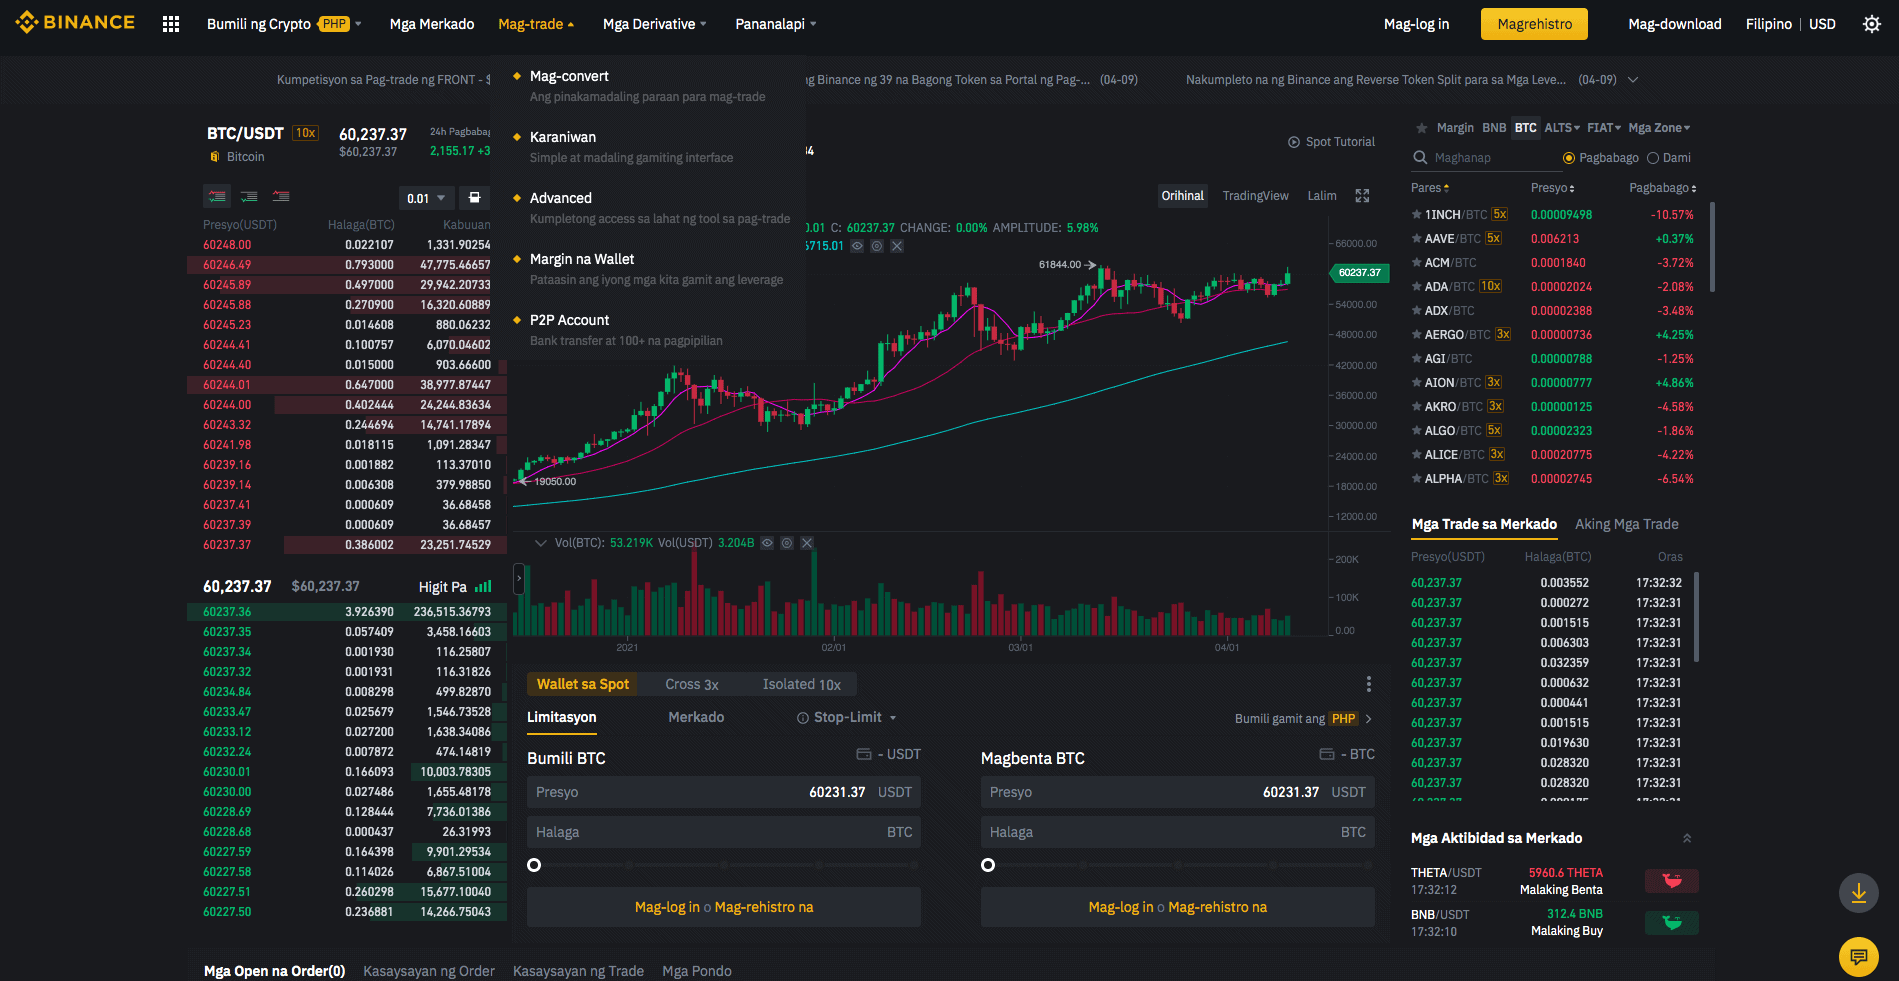
Task: Expand the Mga Derivative menu
Action: coord(655,24)
